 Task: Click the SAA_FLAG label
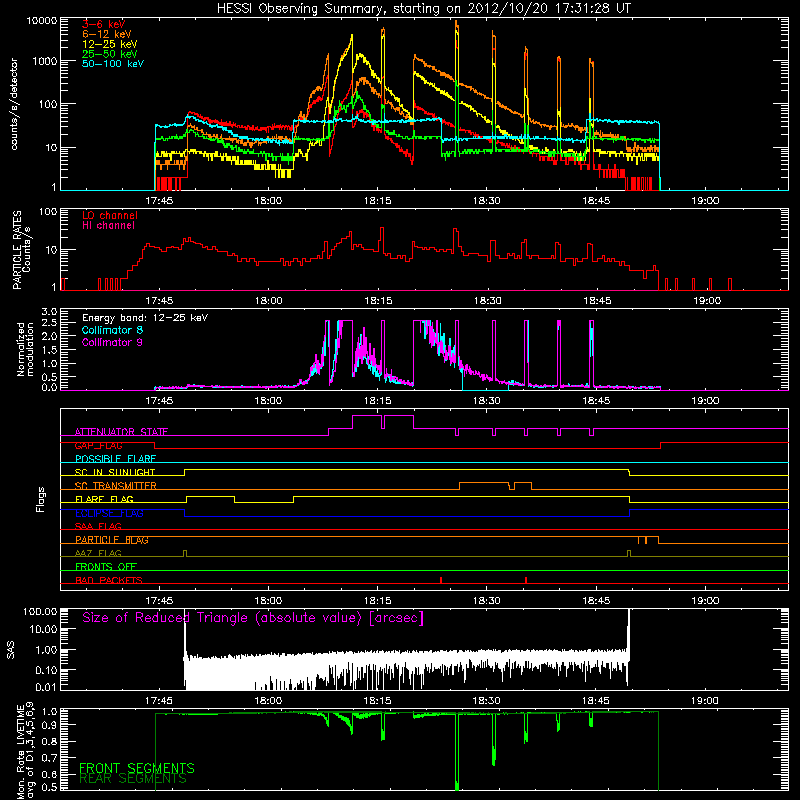coord(98,527)
